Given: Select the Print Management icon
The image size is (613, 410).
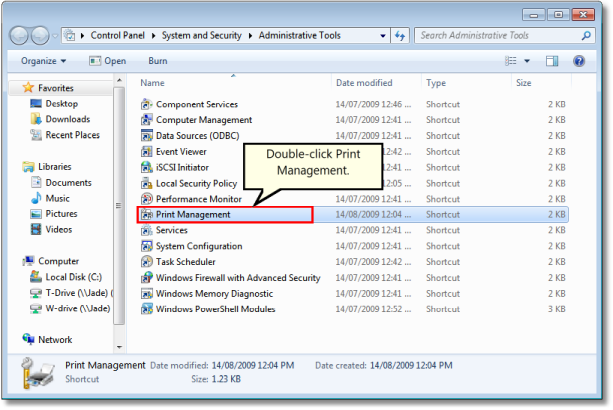Looking at the screenshot, I should point(147,215).
